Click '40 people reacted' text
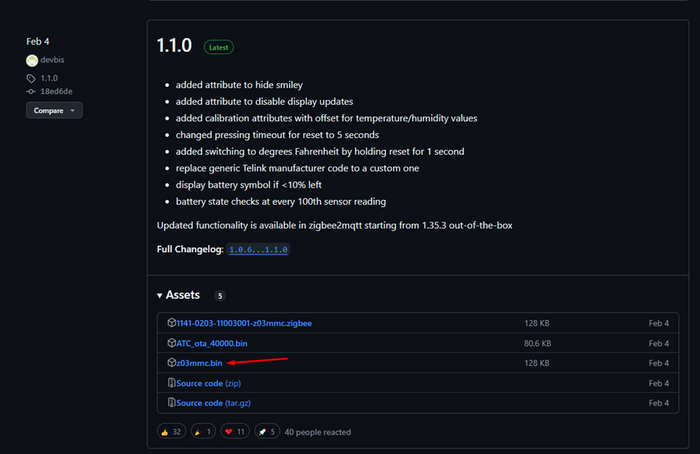 tap(317, 432)
